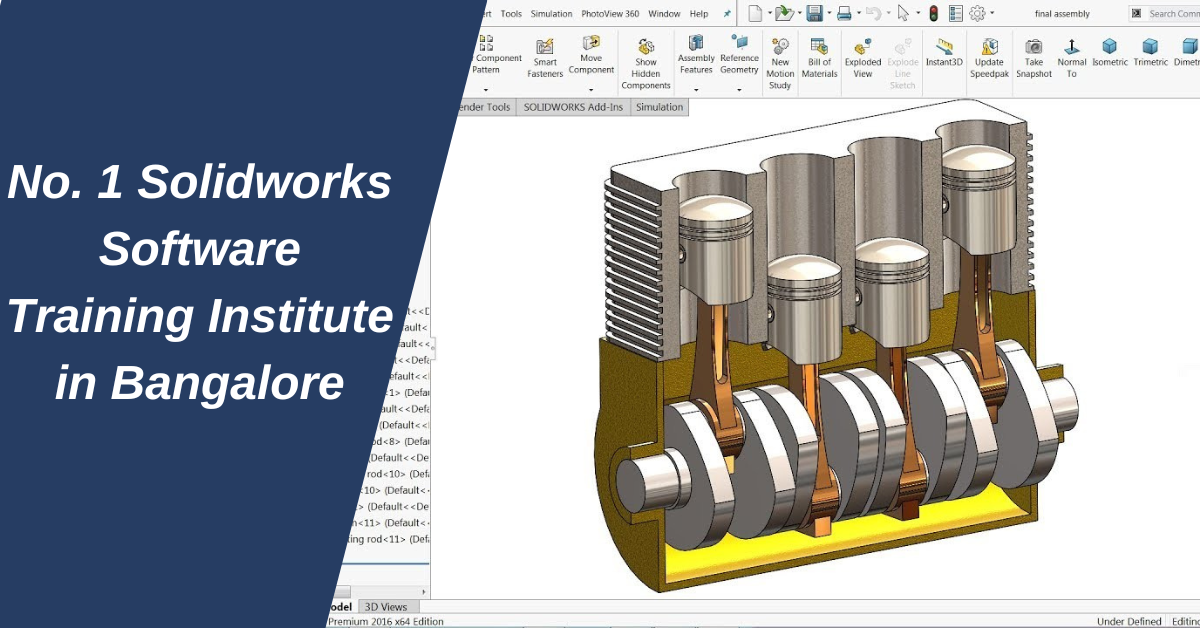Expand the Move Component dropdown arrow
The image size is (1200, 628).
591,90
